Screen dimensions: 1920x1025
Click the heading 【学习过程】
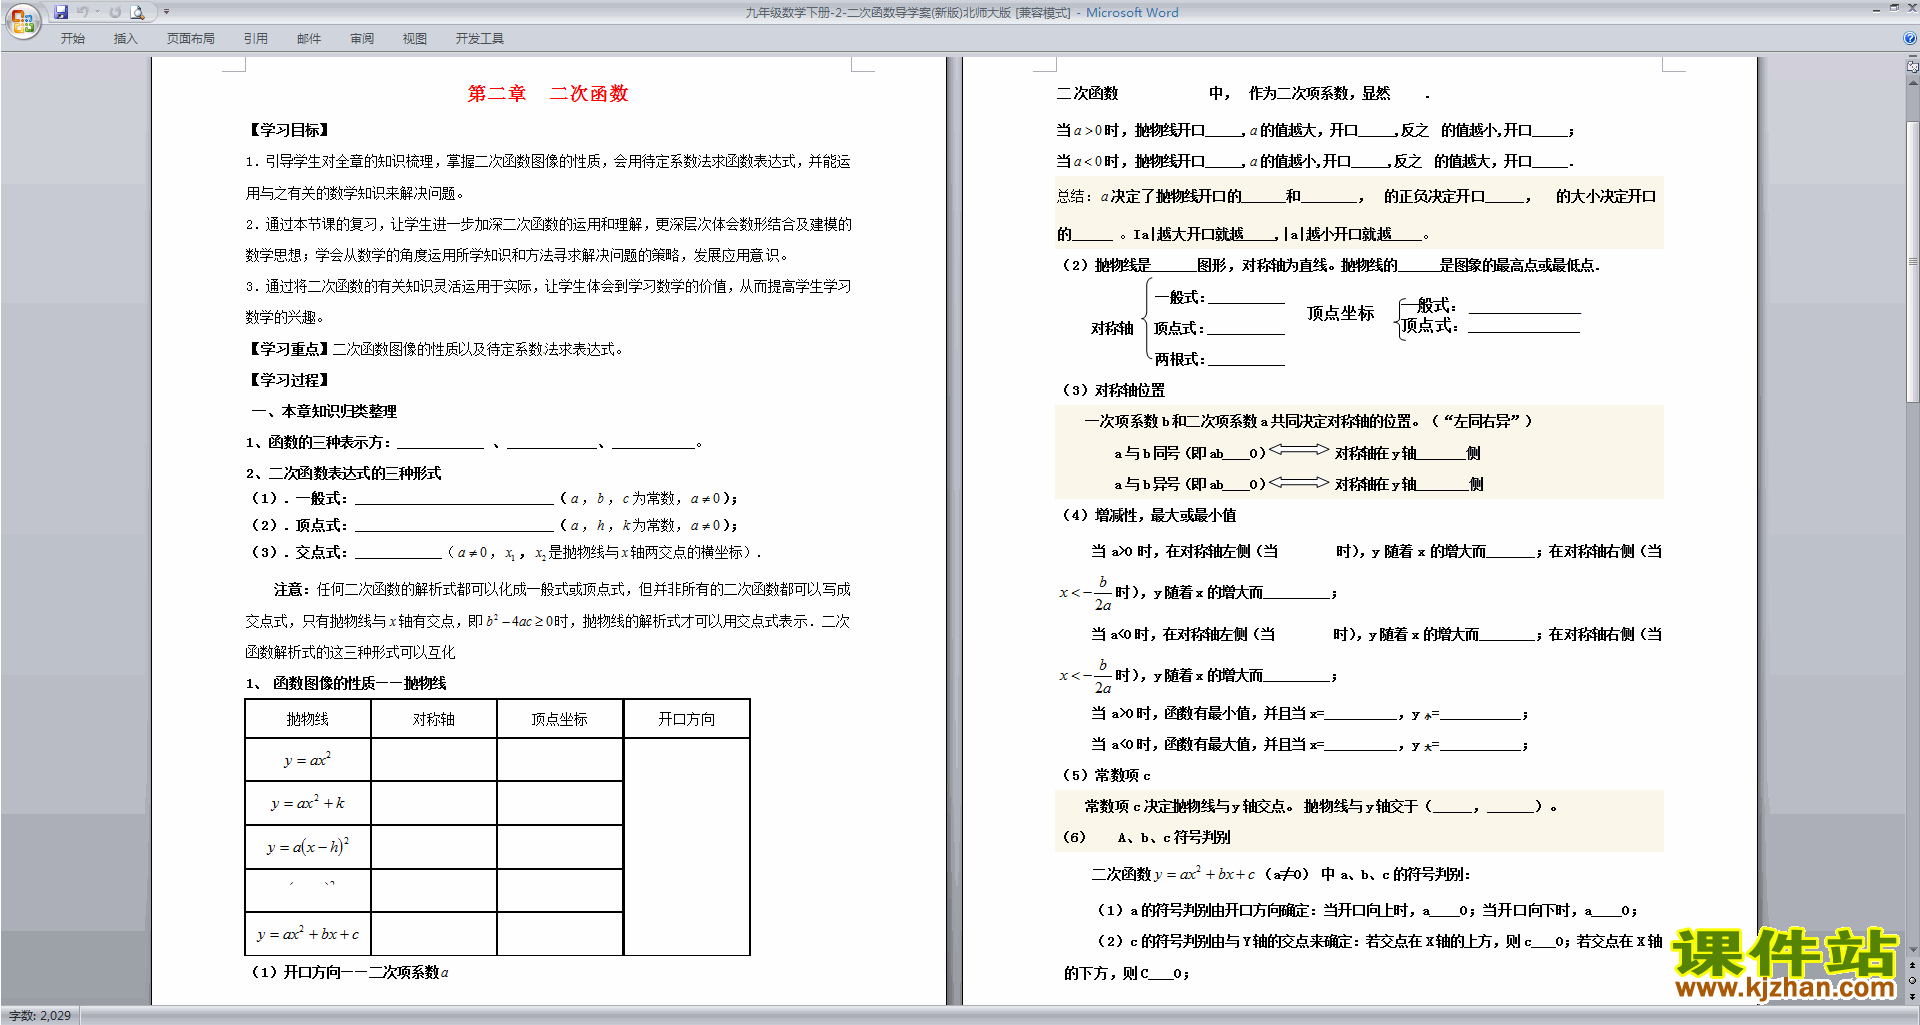(289, 380)
